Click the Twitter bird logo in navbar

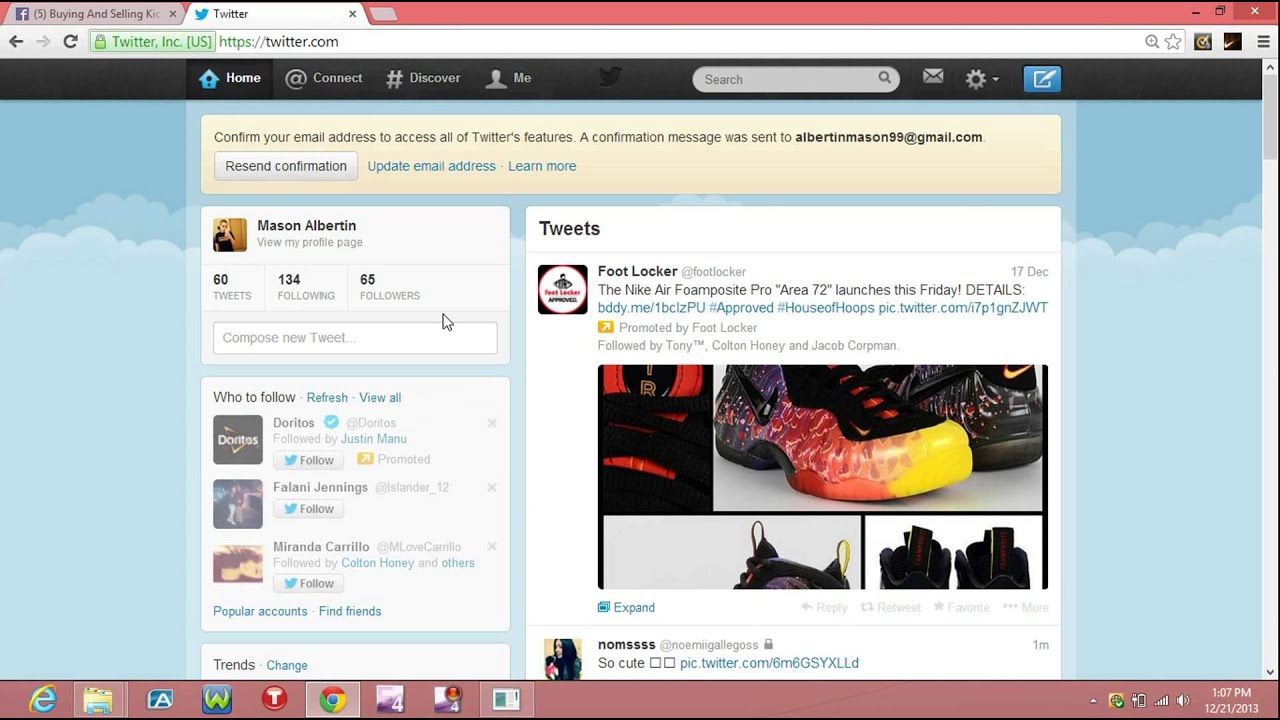[x=610, y=77]
